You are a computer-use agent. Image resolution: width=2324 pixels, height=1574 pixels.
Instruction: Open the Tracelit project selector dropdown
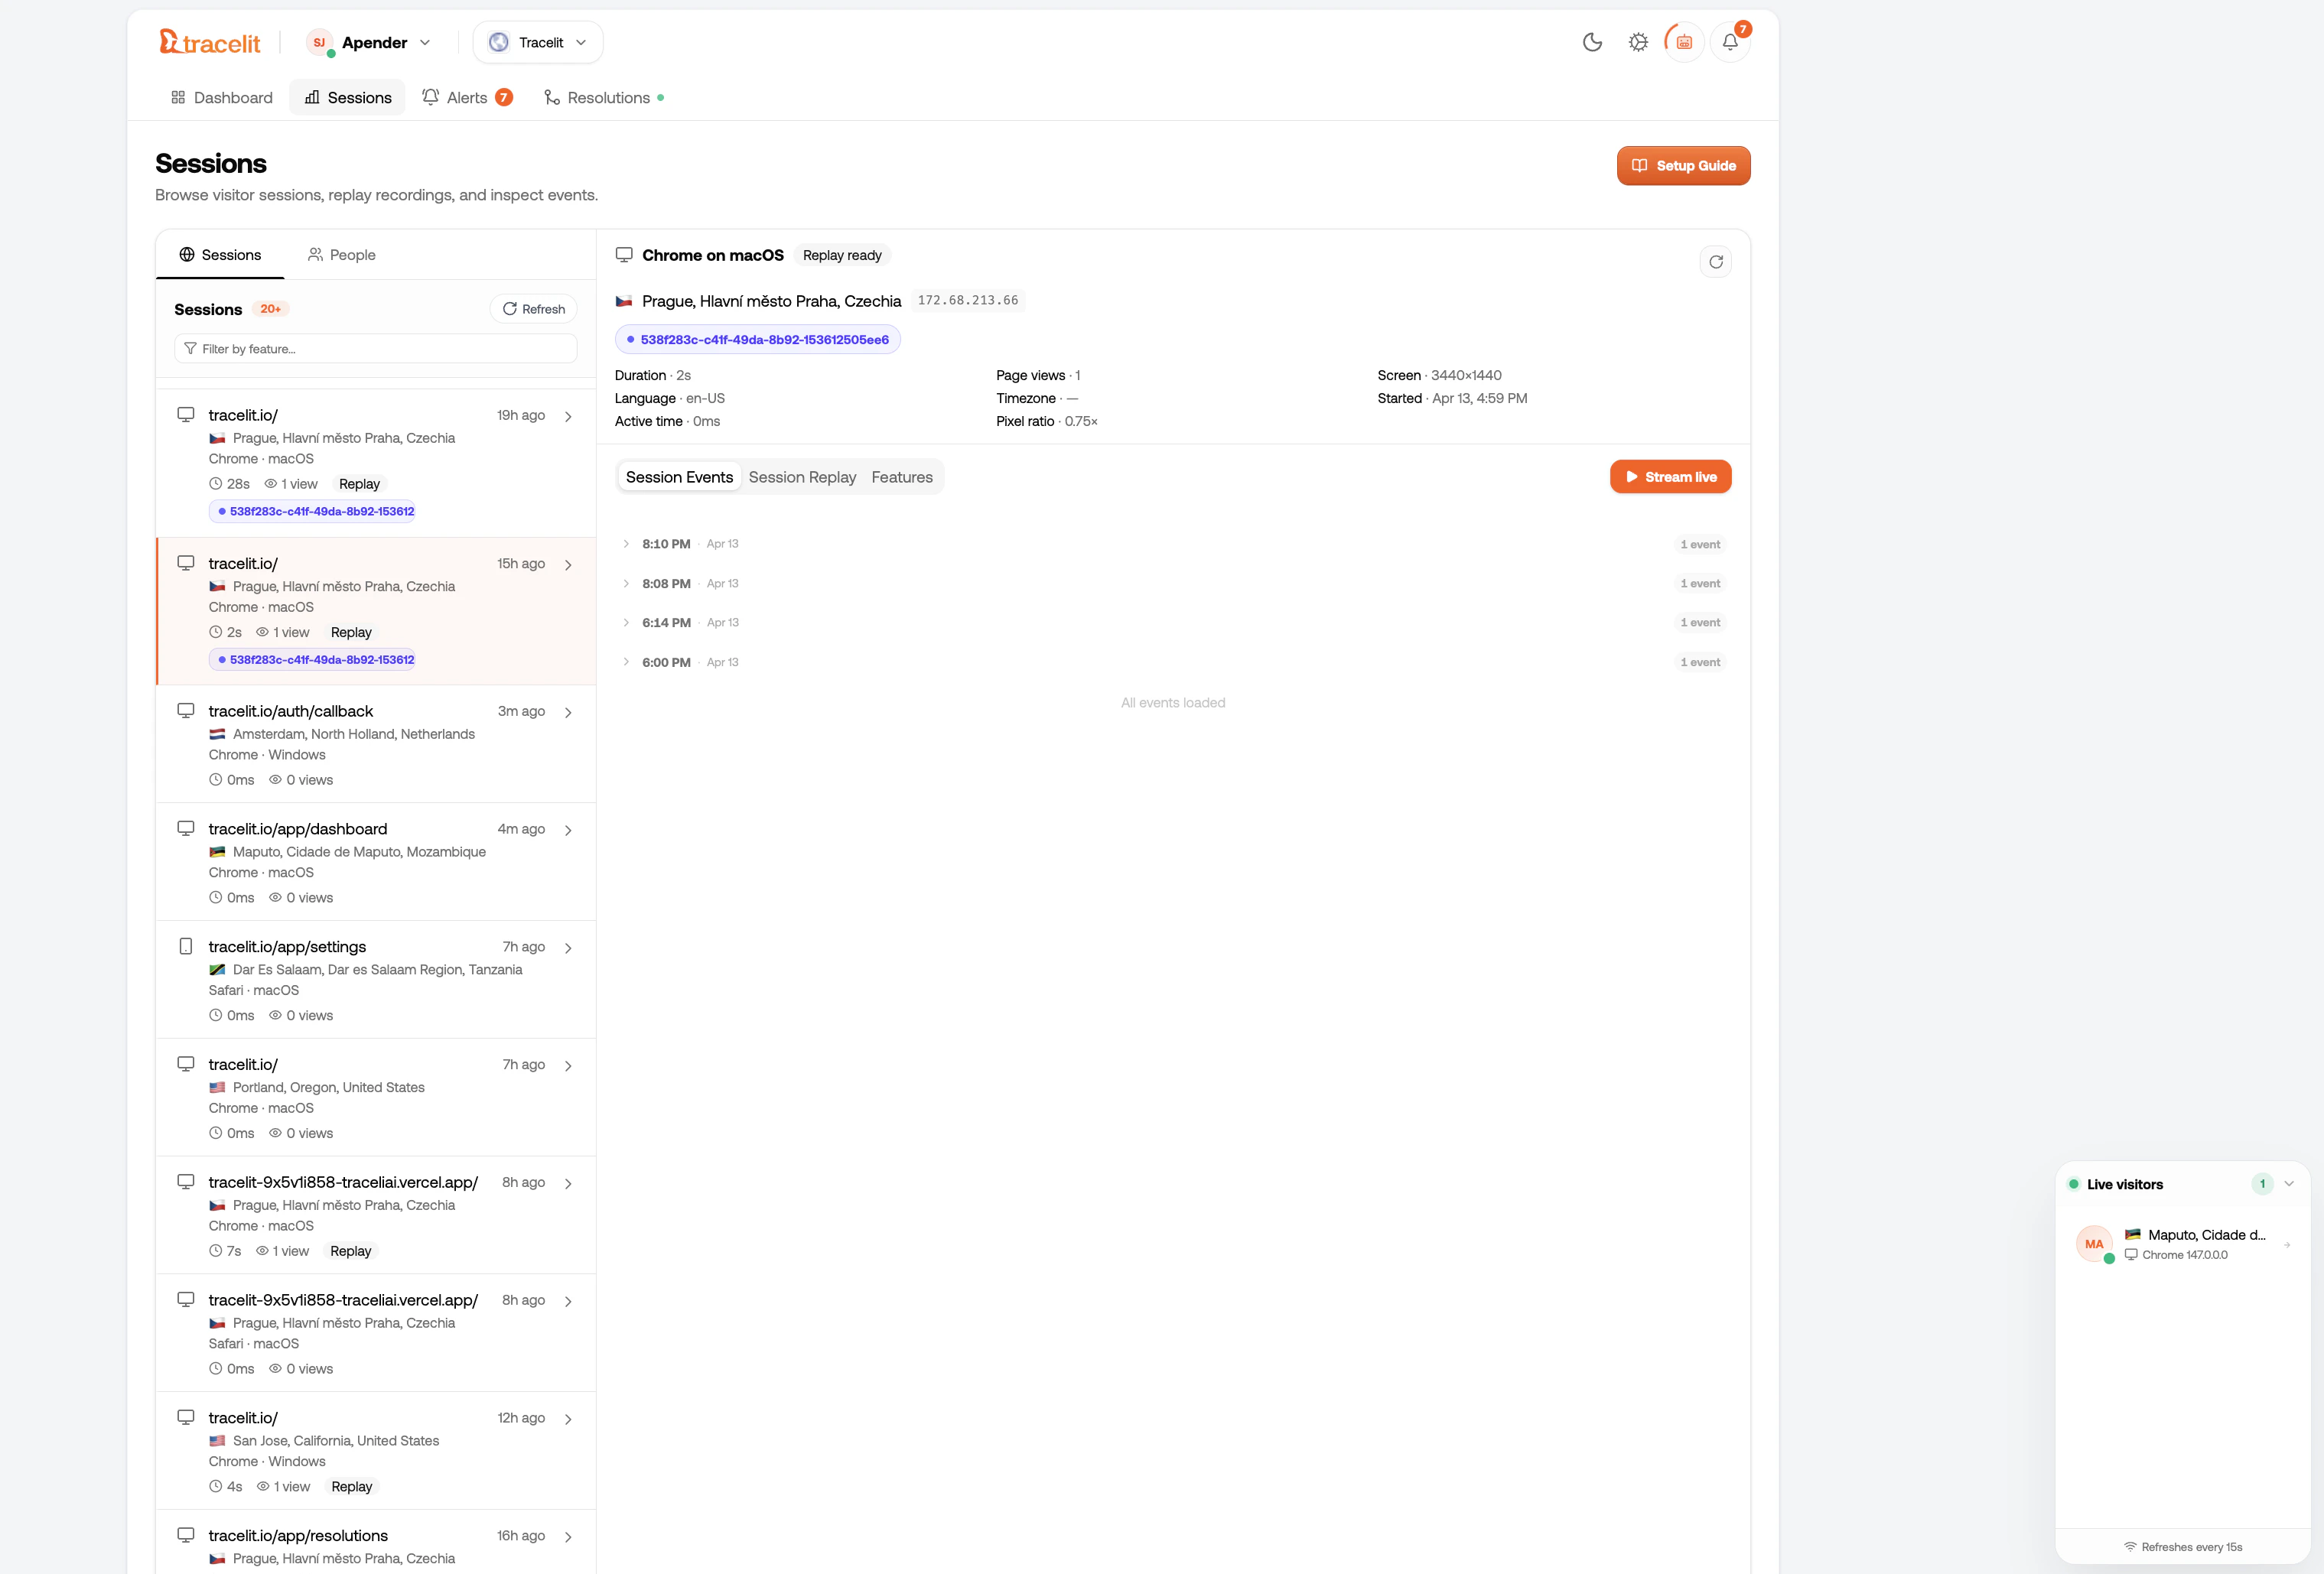tap(538, 42)
